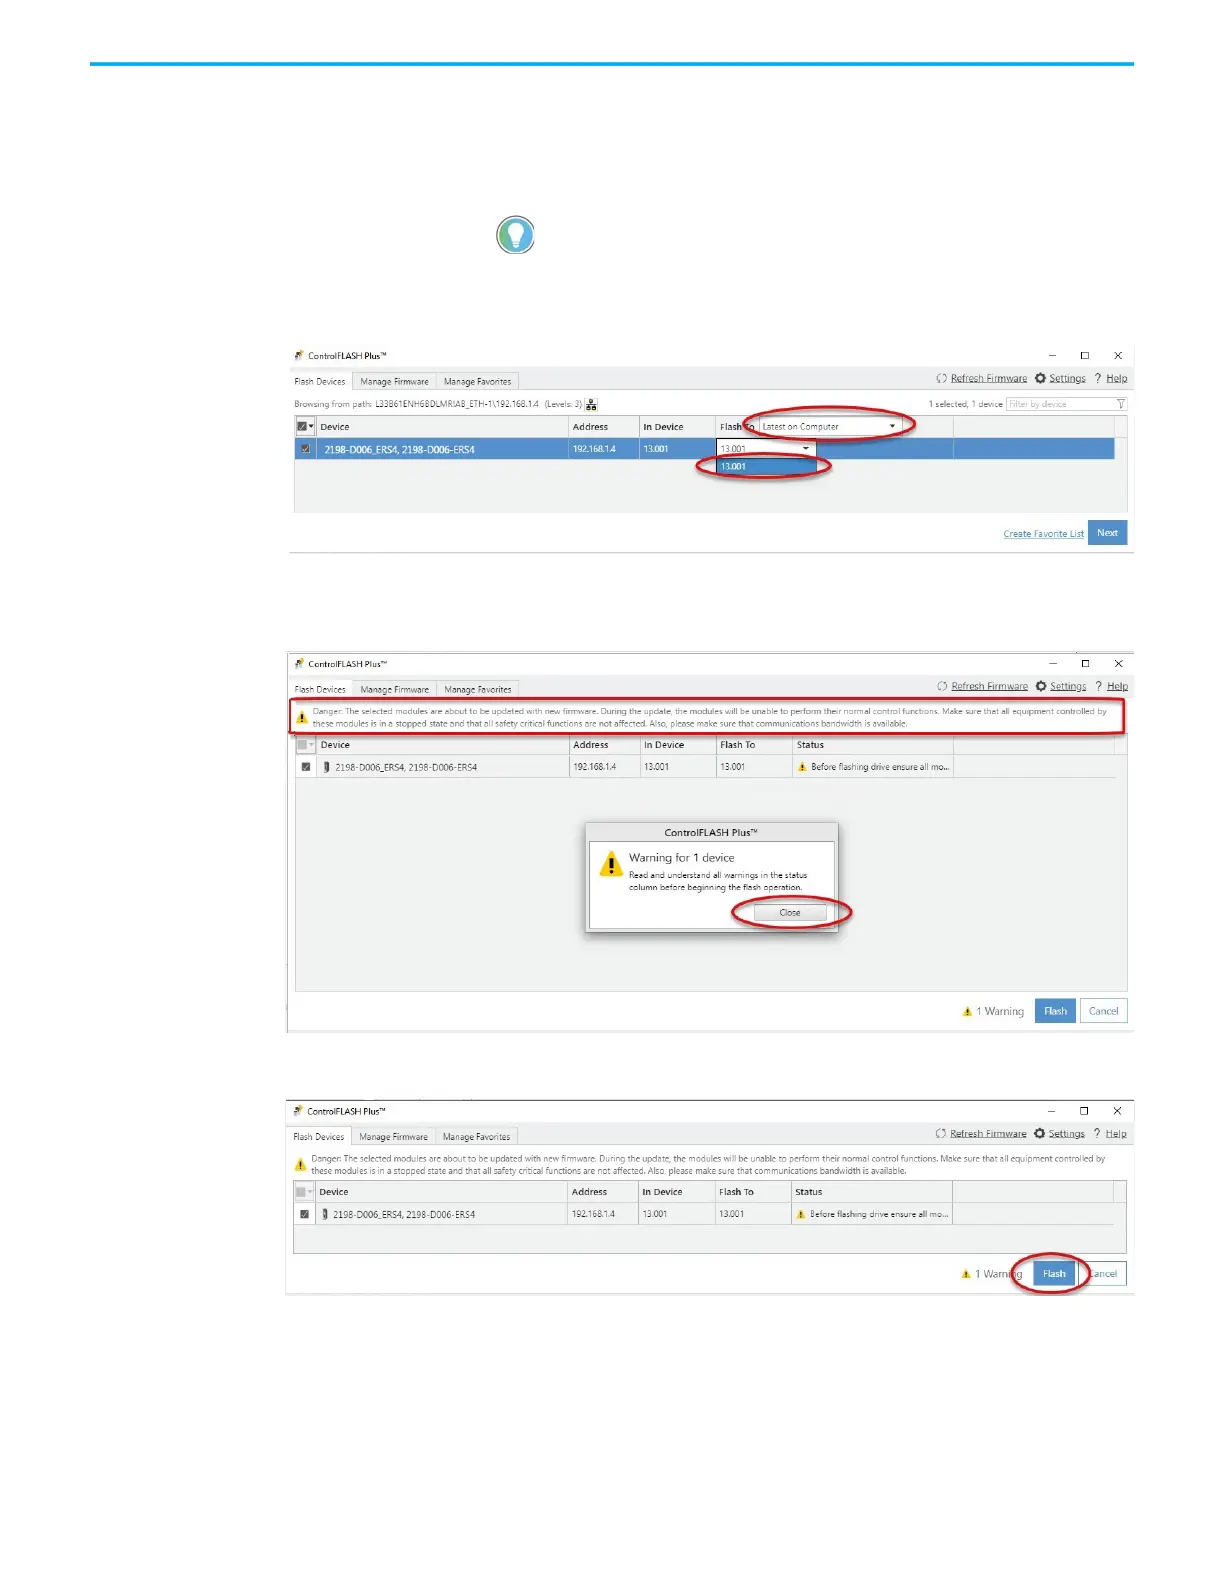
Task: Click the Address column header in middle window
Action: click(x=603, y=745)
